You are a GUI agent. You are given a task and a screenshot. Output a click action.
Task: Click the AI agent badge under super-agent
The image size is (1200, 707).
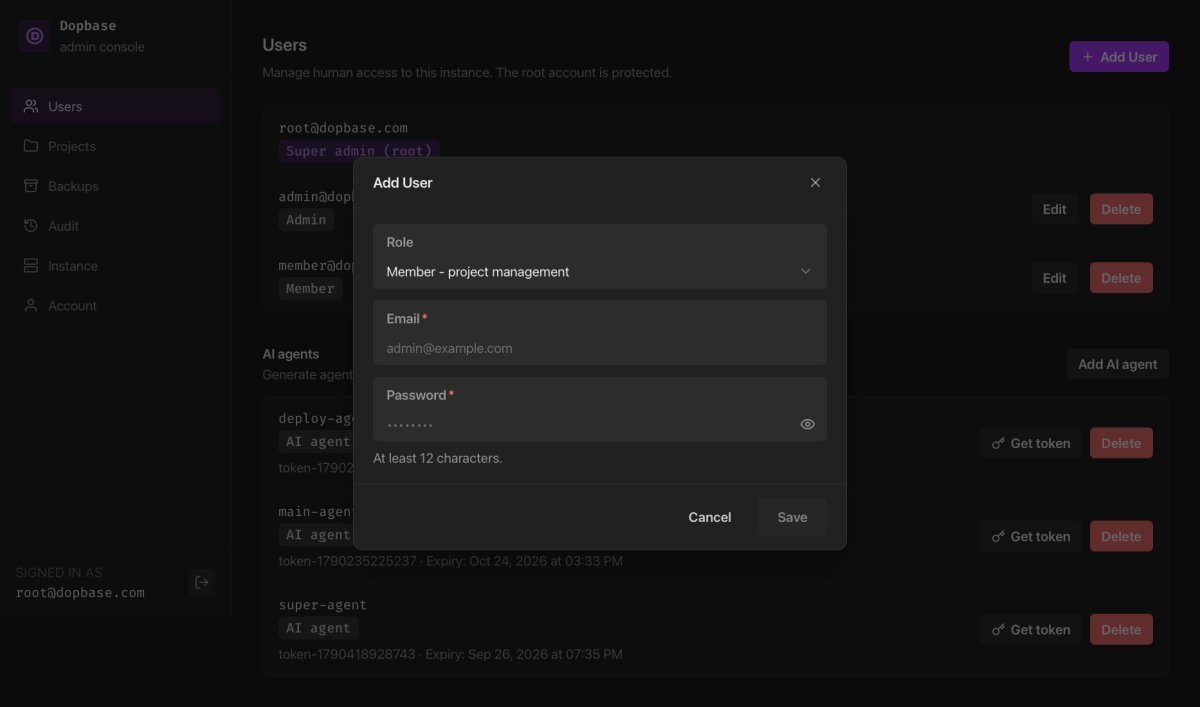pyautogui.click(x=318, y=628)
